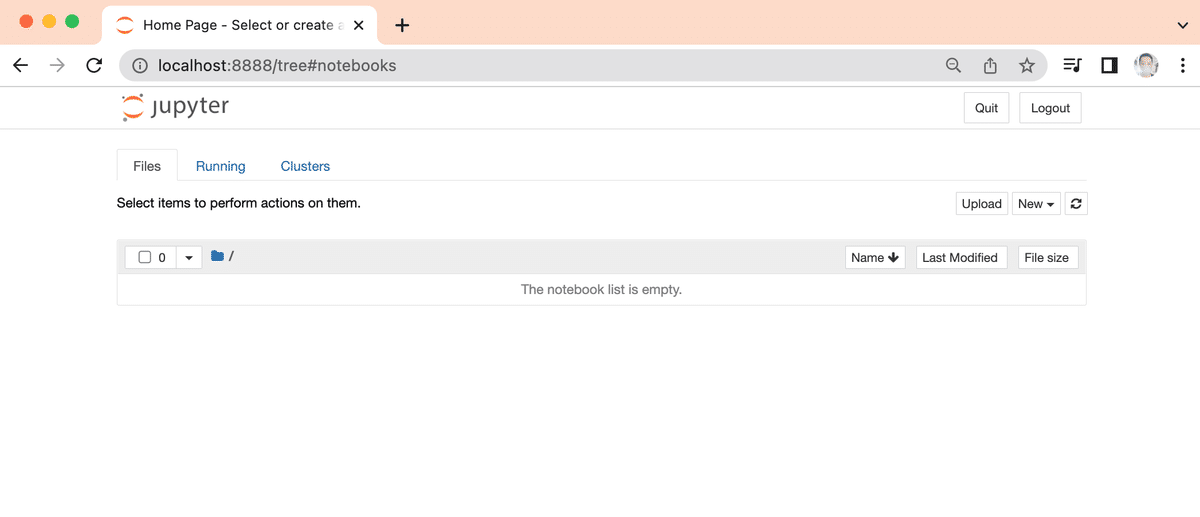1200x517 pixels.
Task: Click the Logout button
Action: coord(1050,108)
